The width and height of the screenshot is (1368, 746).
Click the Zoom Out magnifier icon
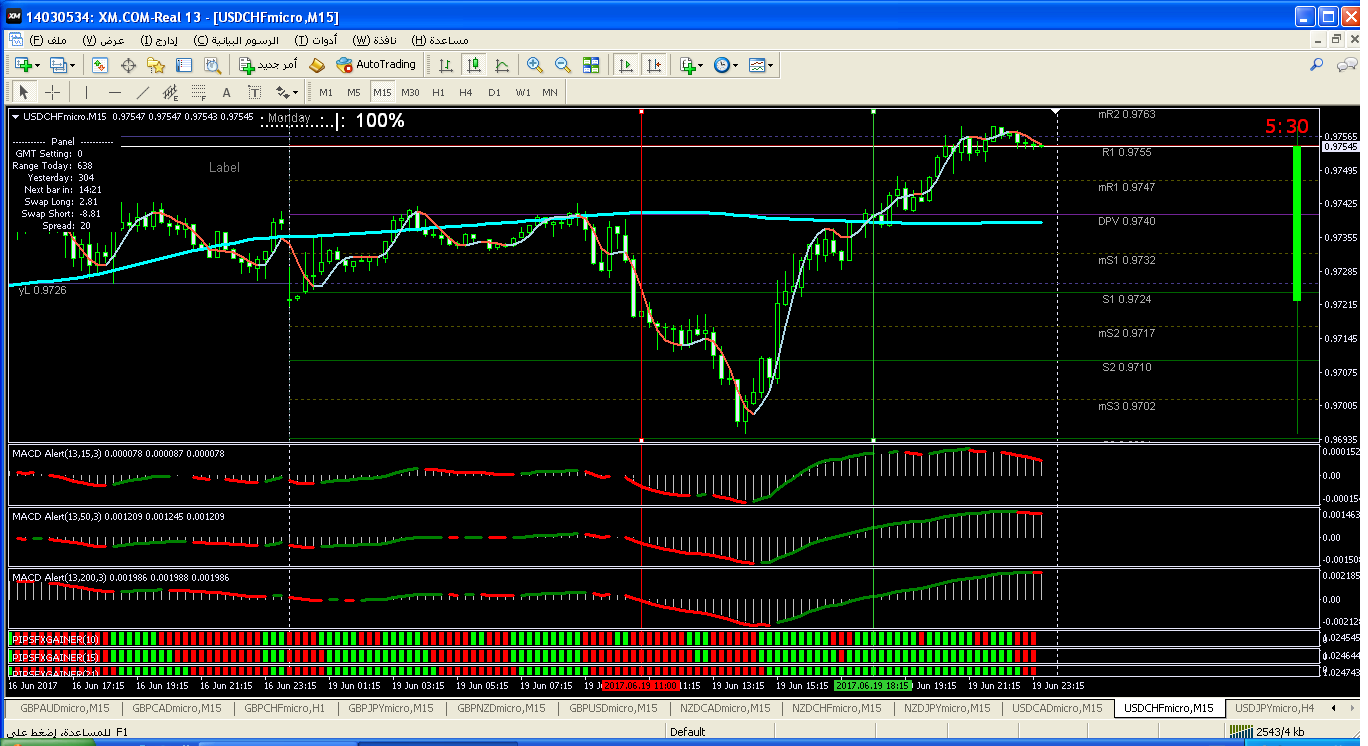(x=562, y=65)
